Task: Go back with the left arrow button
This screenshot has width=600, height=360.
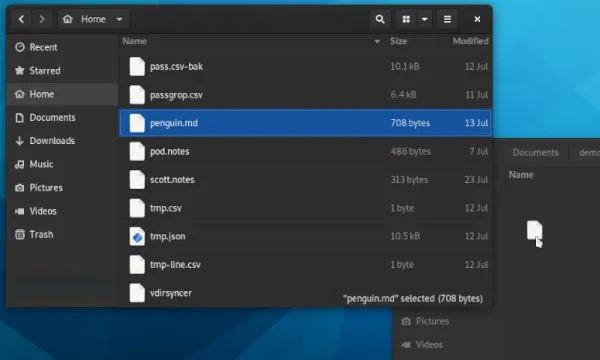Action: 21,19
